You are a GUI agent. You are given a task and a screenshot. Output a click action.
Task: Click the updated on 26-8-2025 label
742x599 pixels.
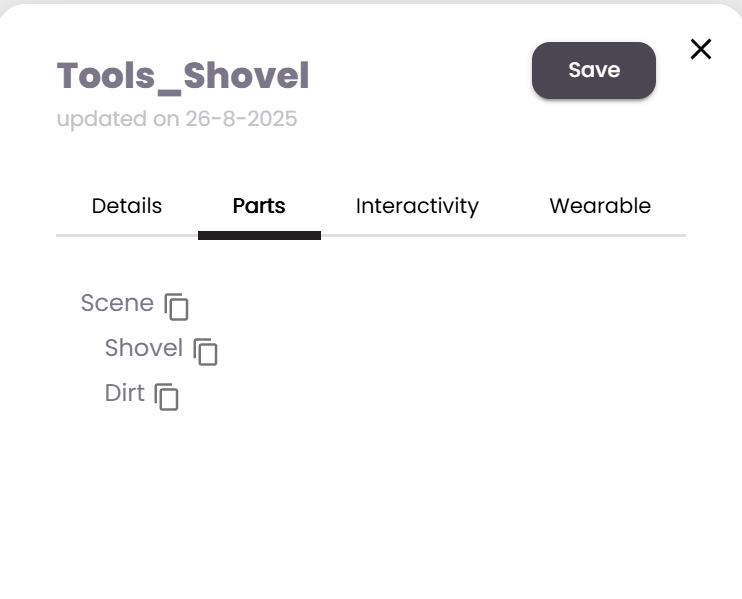tap(177, 119)
